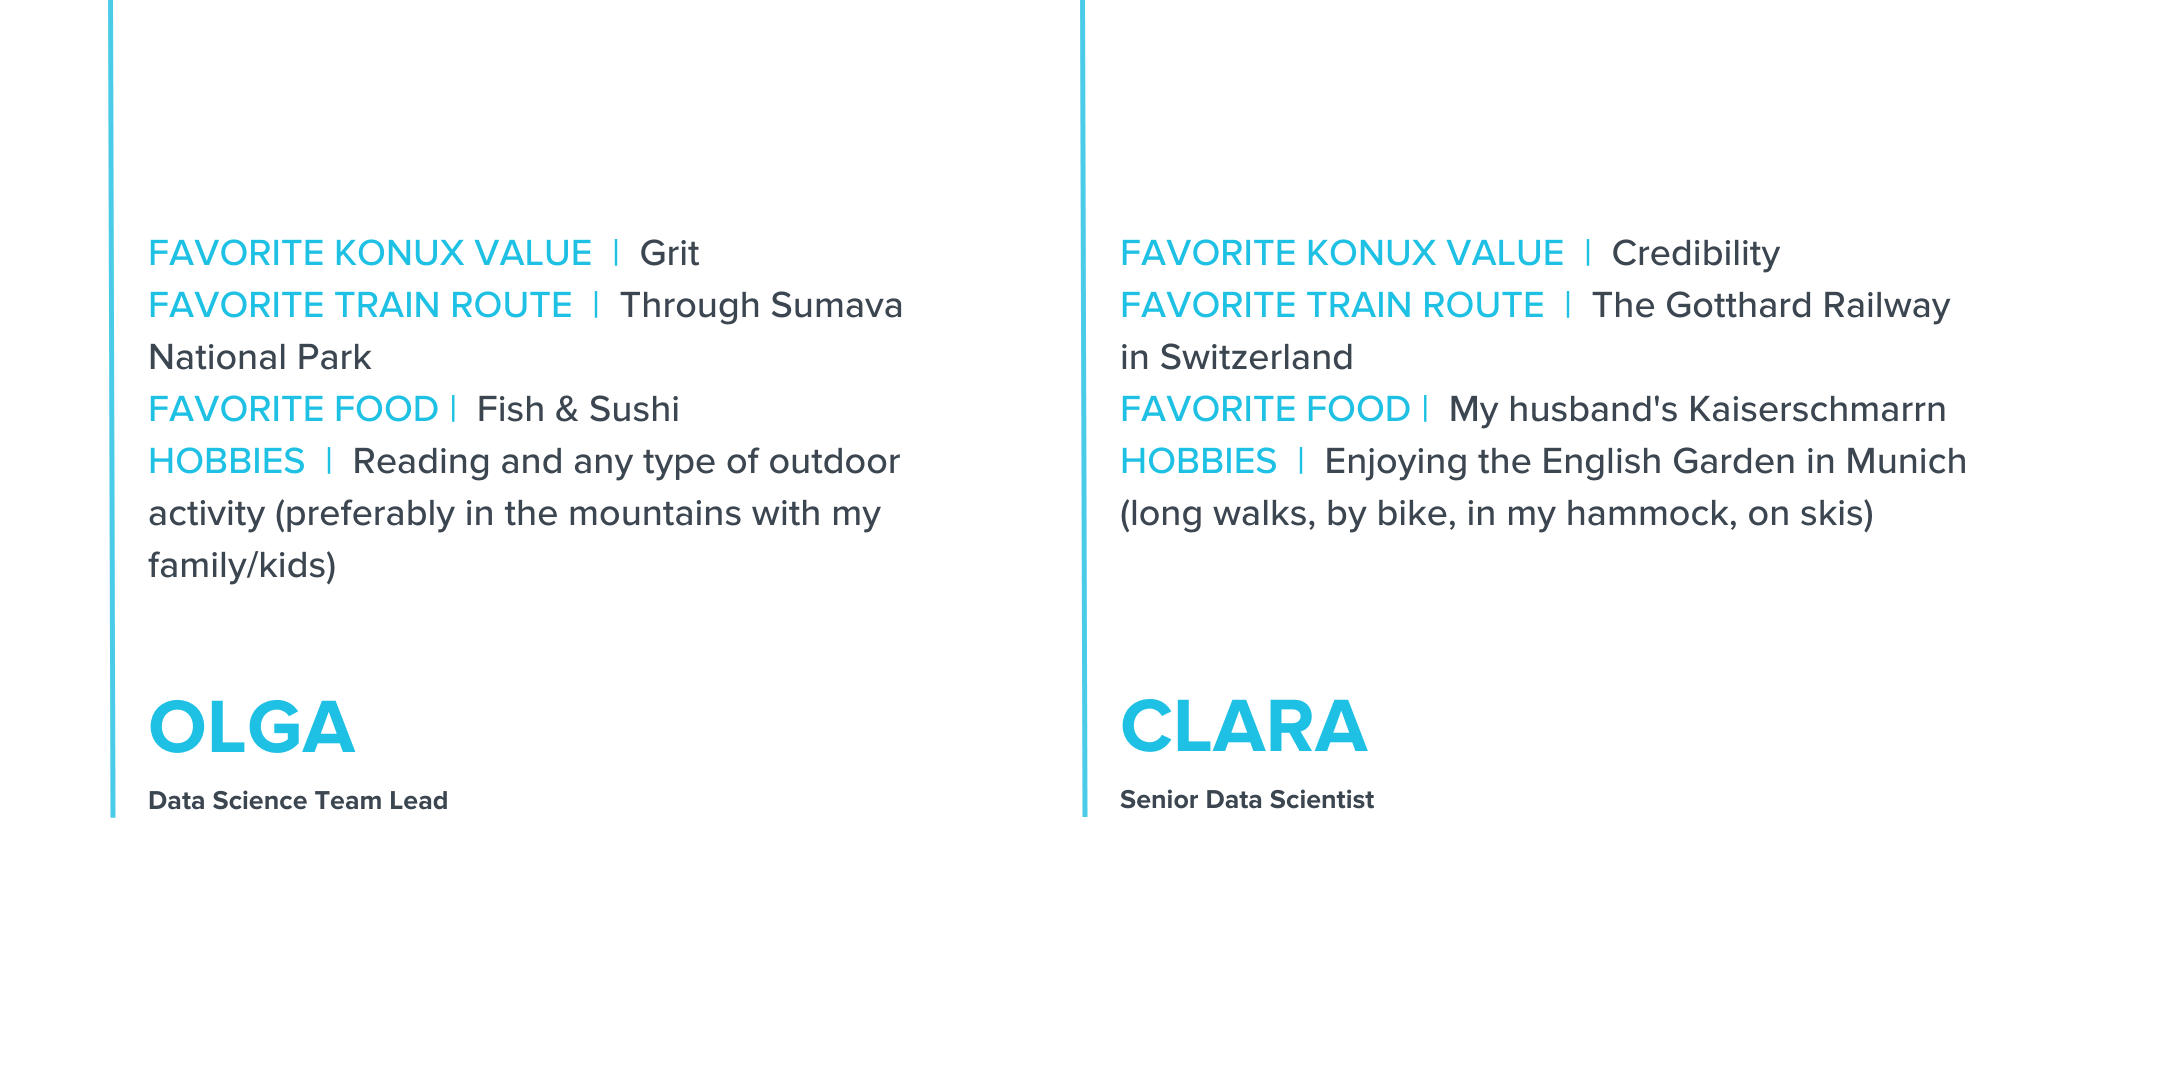The image size is (2160, 1080).
Task: Click Clara's FAVORITE KONUX VALUE label
Action: coord(1341,254)
